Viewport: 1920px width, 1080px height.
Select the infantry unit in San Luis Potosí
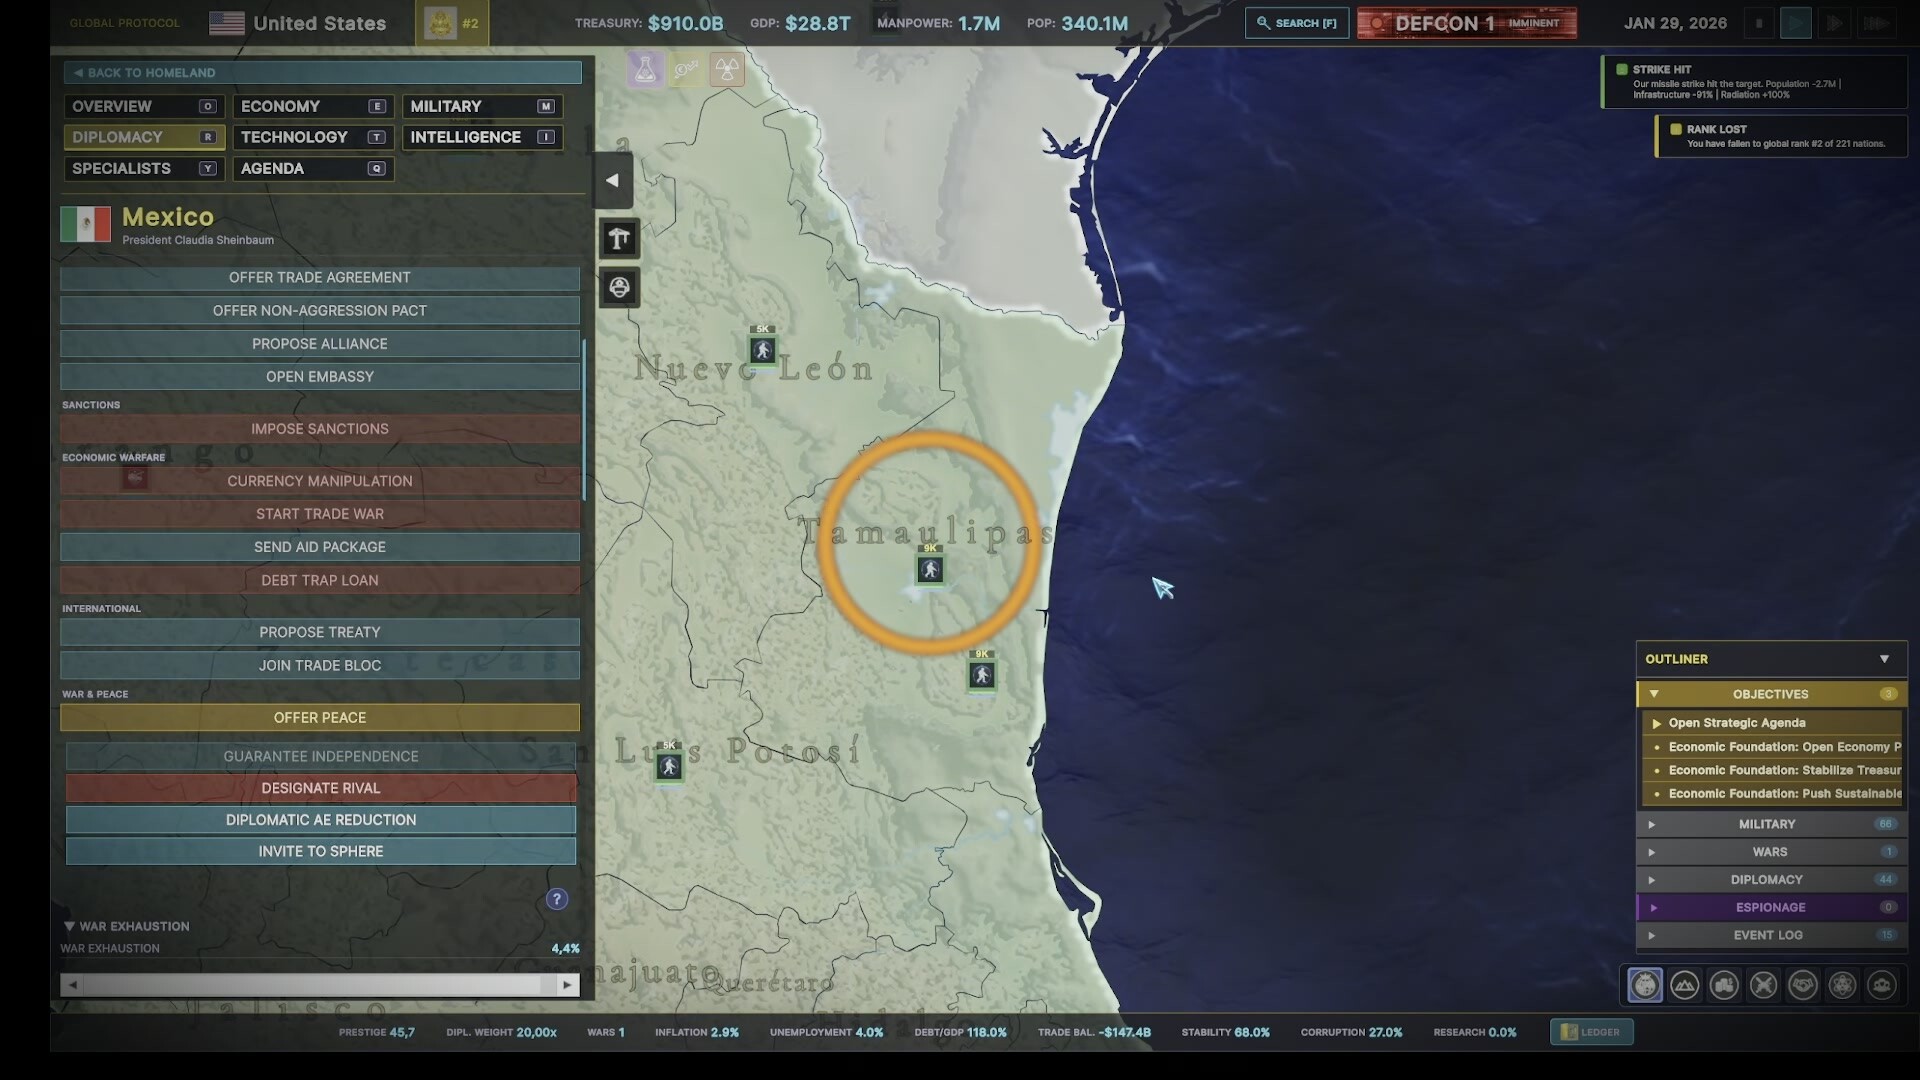[669, 766]
